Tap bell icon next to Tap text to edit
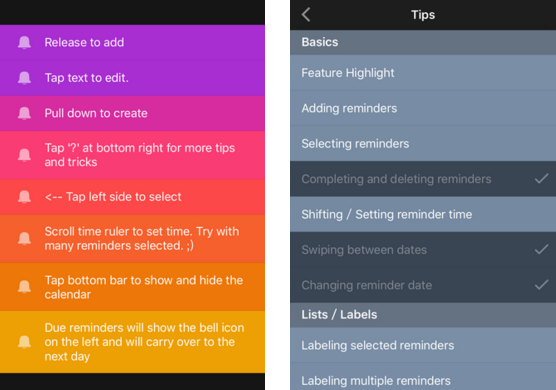 pos(24,78)
